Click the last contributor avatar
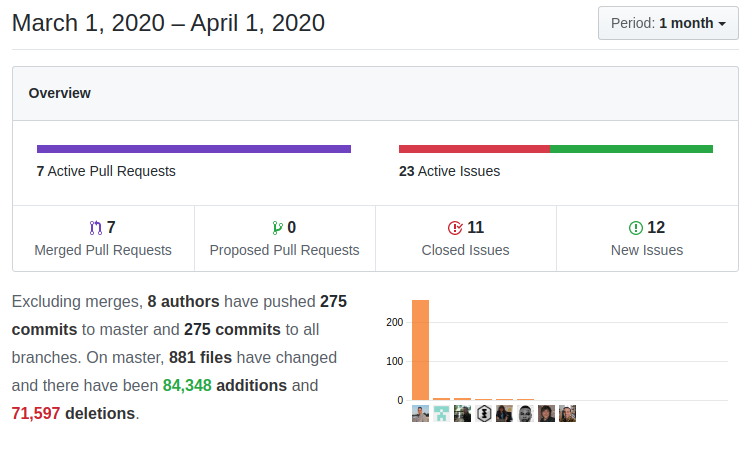 click(x=568, y=414)
